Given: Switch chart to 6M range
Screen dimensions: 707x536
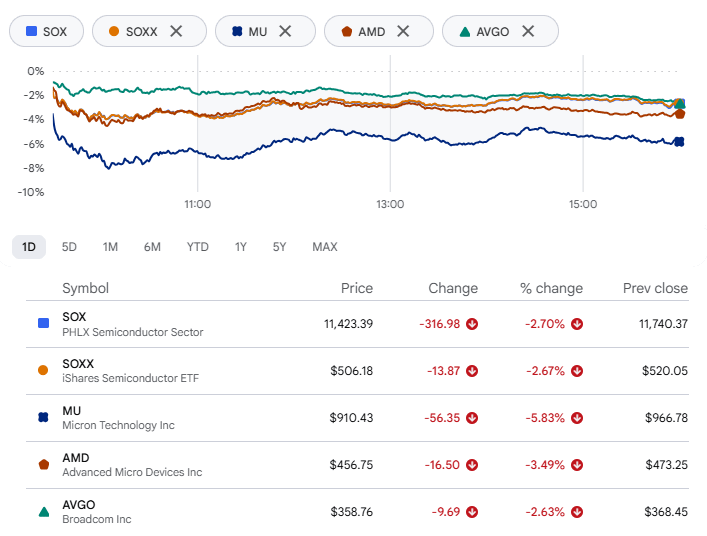Looking at the screenshot, I should [152, 247].
